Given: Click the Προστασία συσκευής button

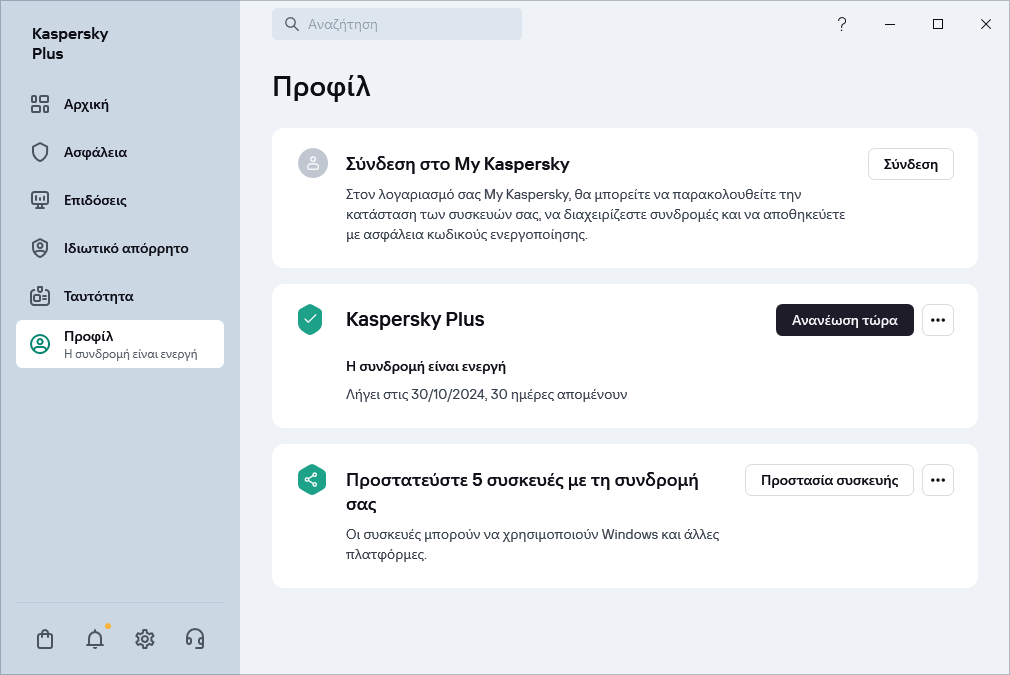Looking at the screenshot, I should click(x=829, y=480).
